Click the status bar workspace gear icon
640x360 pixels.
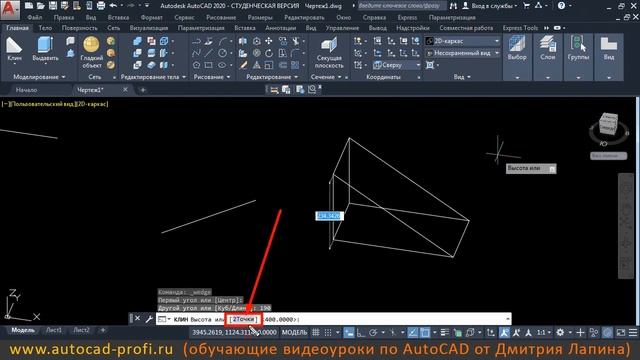click(x=560, y=333)
